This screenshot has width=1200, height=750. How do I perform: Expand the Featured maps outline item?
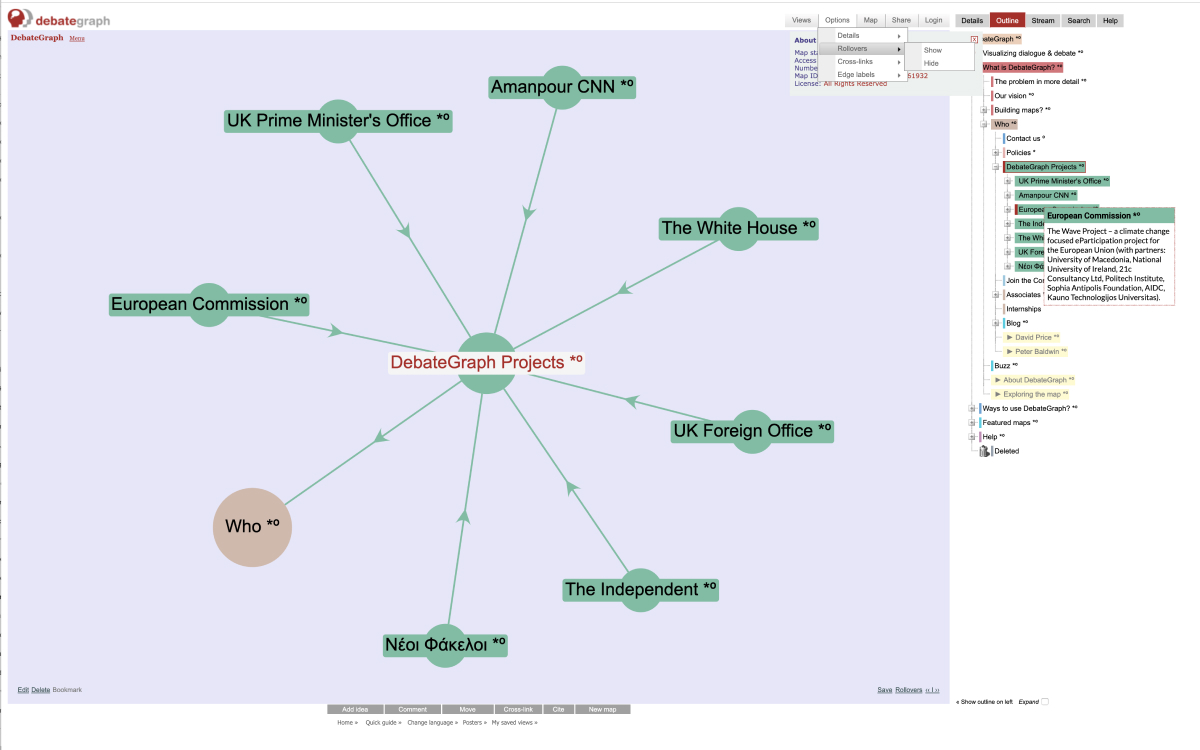(x=973, y=423)
